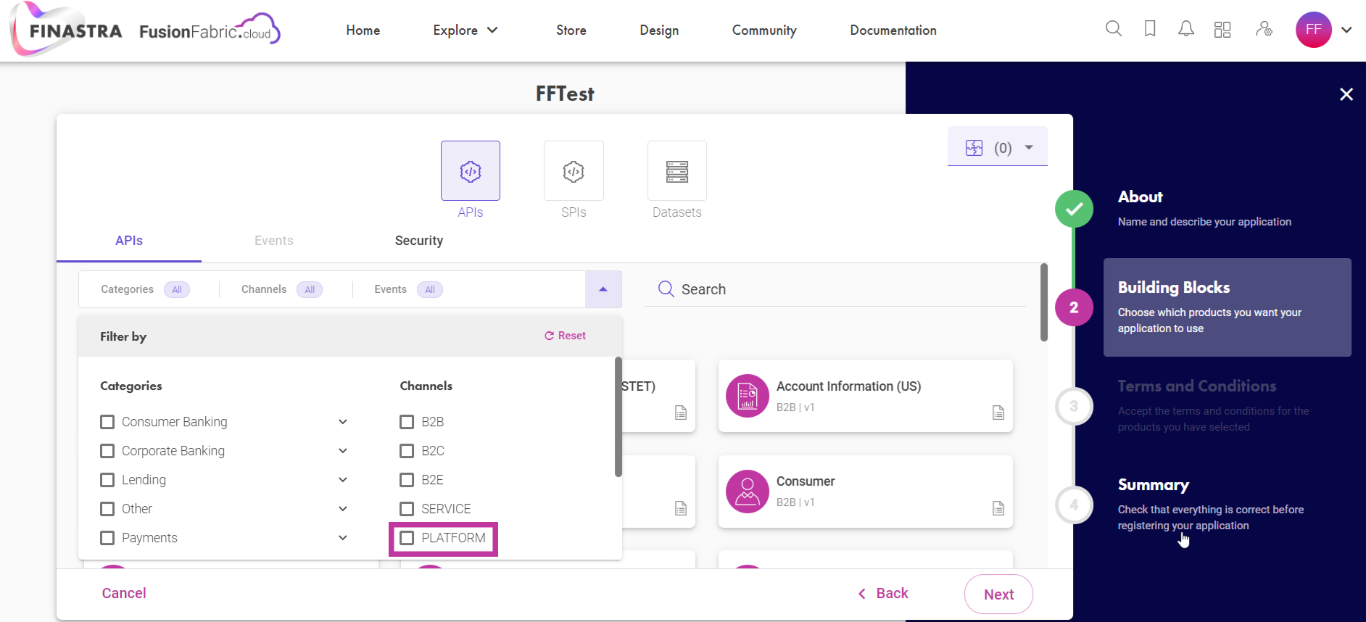The height and width of the screenshot is (622, 1366).
Task: Click the filter panel scrollbar
Action: point(618,417)
